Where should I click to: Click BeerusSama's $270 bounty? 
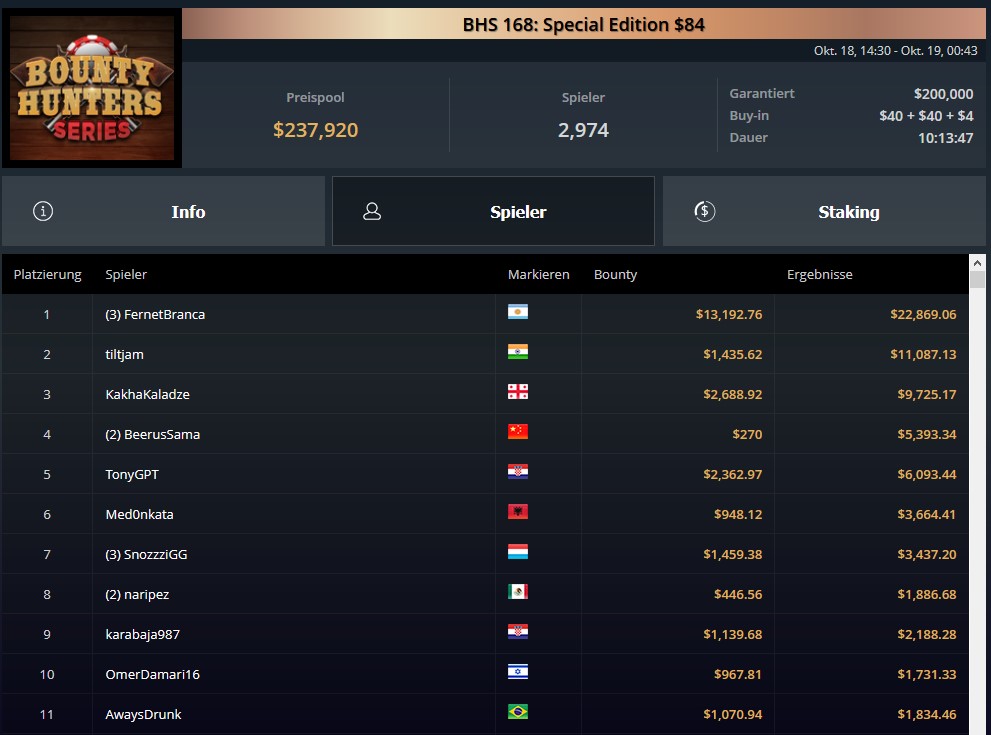747,434
